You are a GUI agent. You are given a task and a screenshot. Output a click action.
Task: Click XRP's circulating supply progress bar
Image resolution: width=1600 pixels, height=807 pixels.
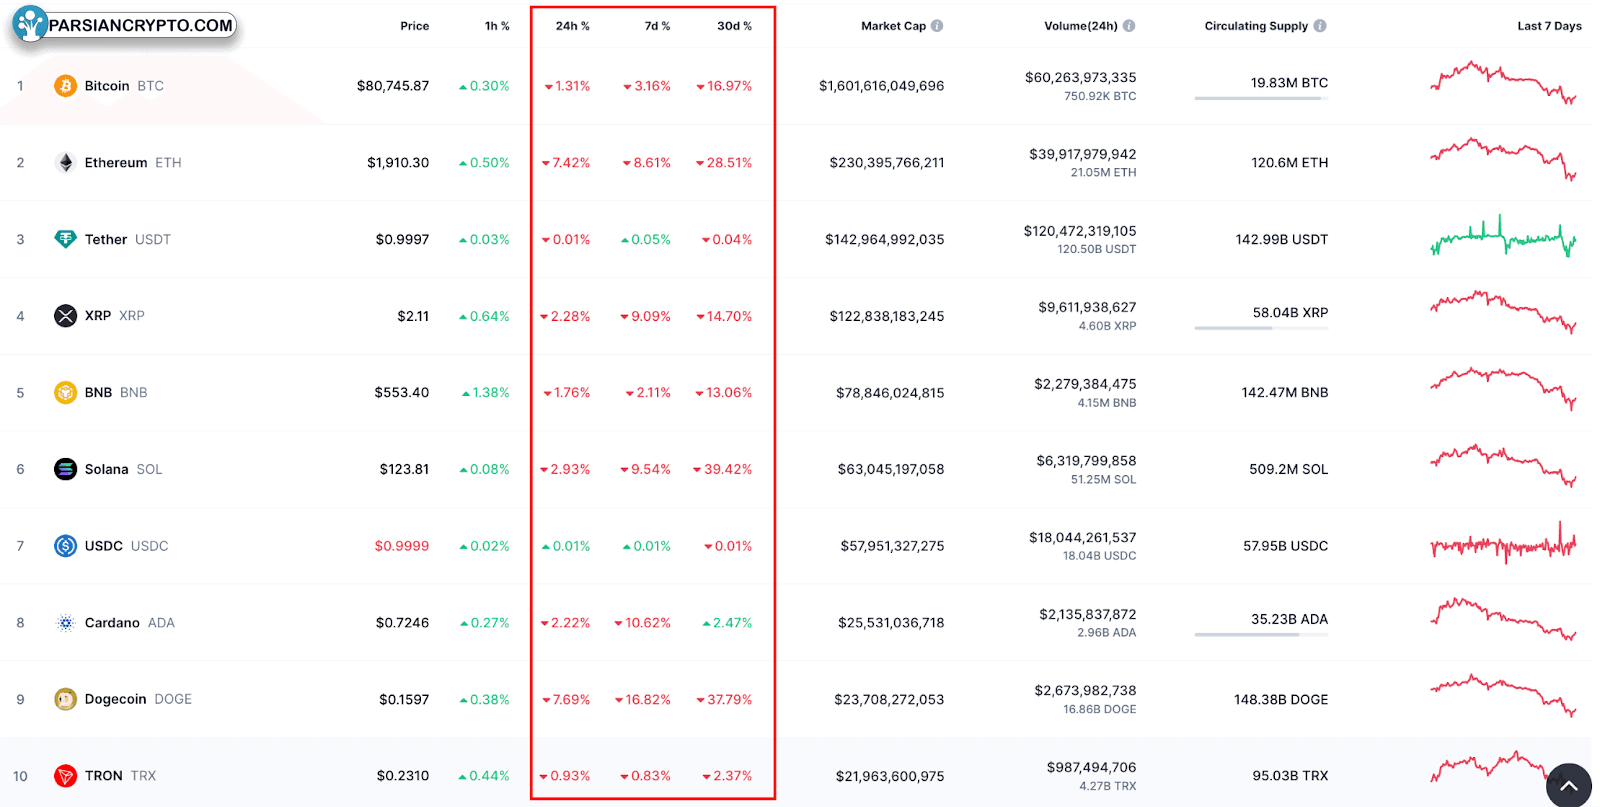click(1261, 328)
